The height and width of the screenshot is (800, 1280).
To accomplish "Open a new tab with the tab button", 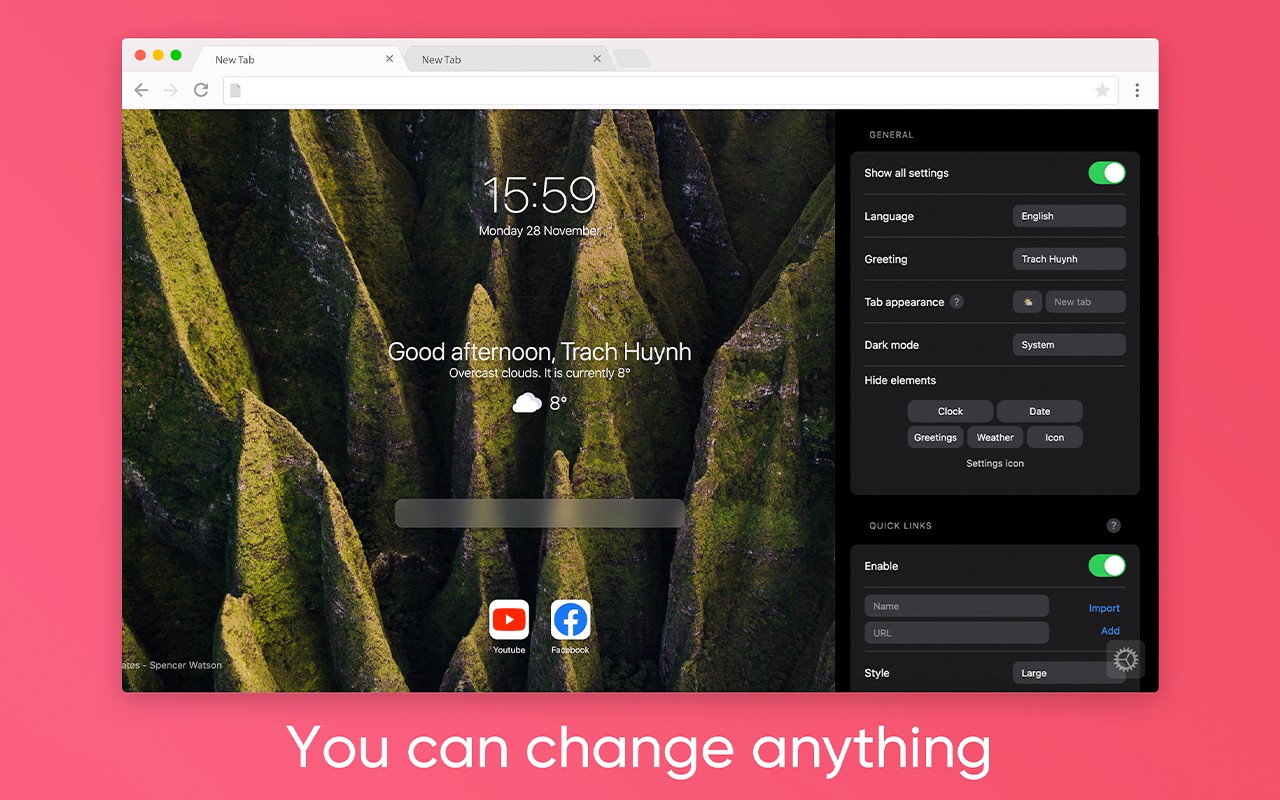I will [631, 59].
